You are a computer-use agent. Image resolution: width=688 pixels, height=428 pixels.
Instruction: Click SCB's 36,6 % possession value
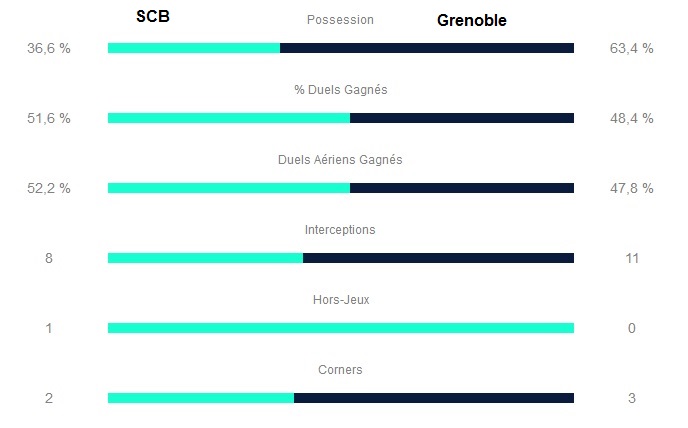[48, 48]
